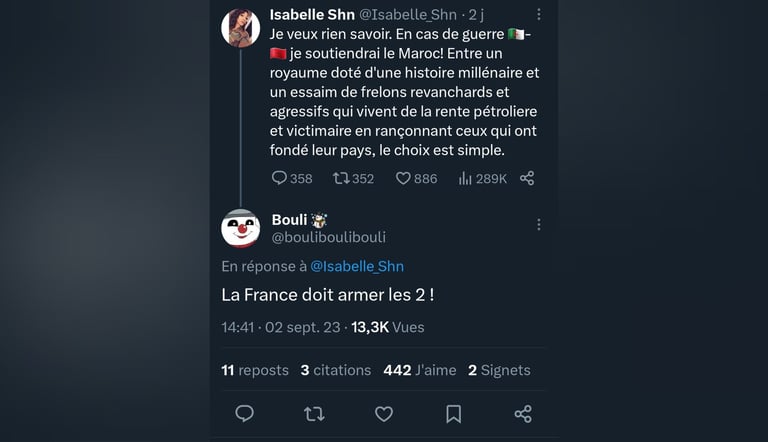The height and width of the screenshot is (442, 768).
Task: Click the @Isabelle_Shn reply mention link
Action: pos(357,266)
